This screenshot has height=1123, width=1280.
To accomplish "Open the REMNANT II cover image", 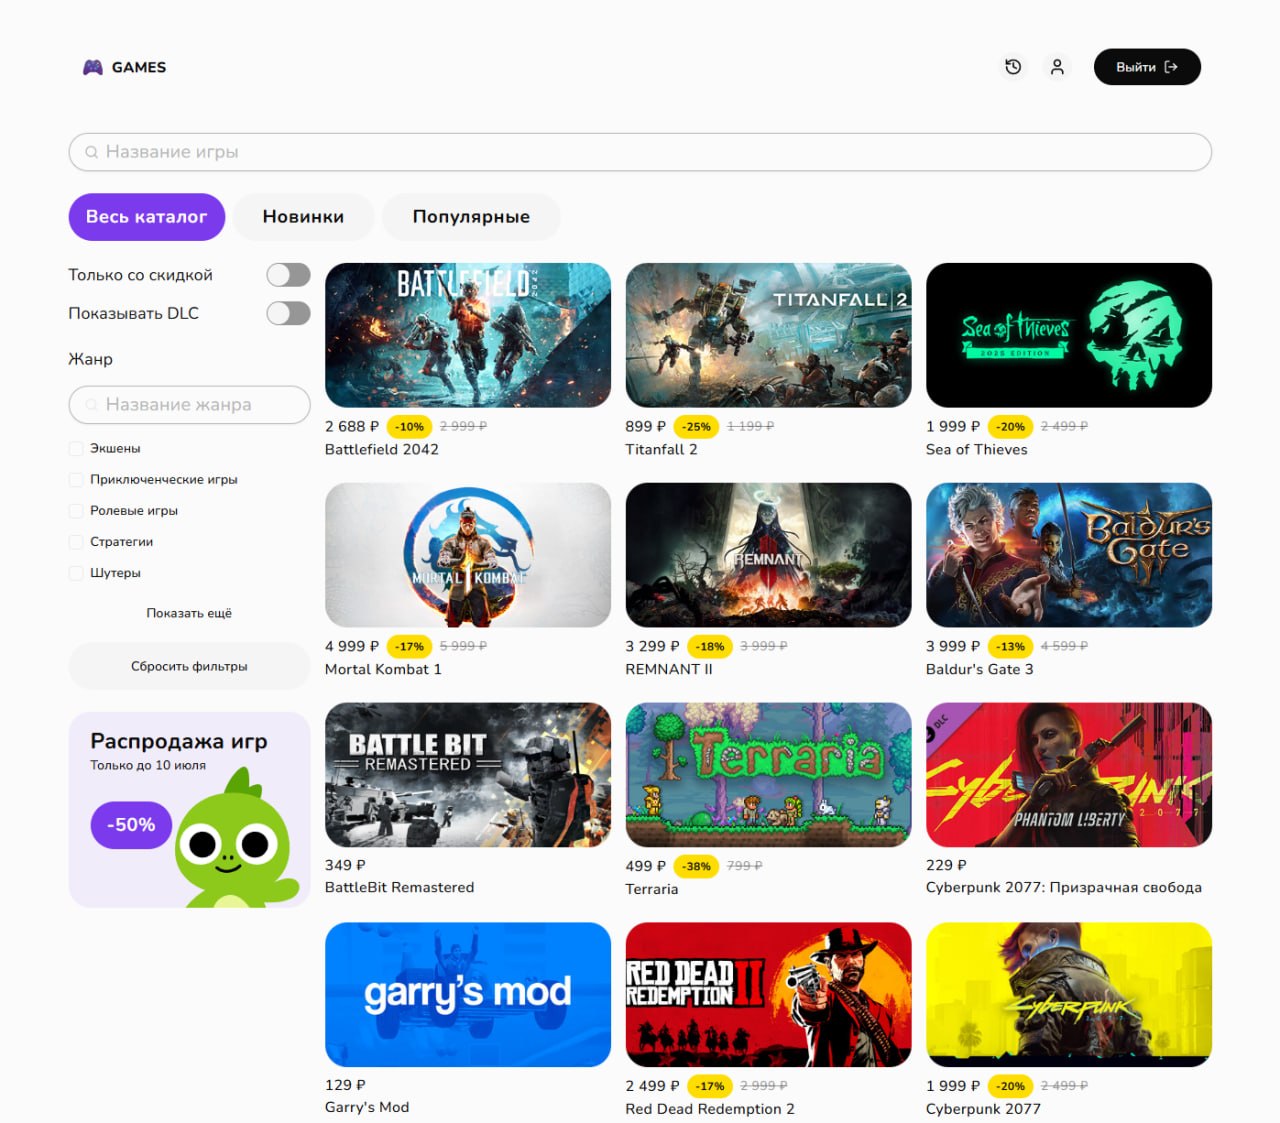I will pyautogui.click(x=768, y=555).
